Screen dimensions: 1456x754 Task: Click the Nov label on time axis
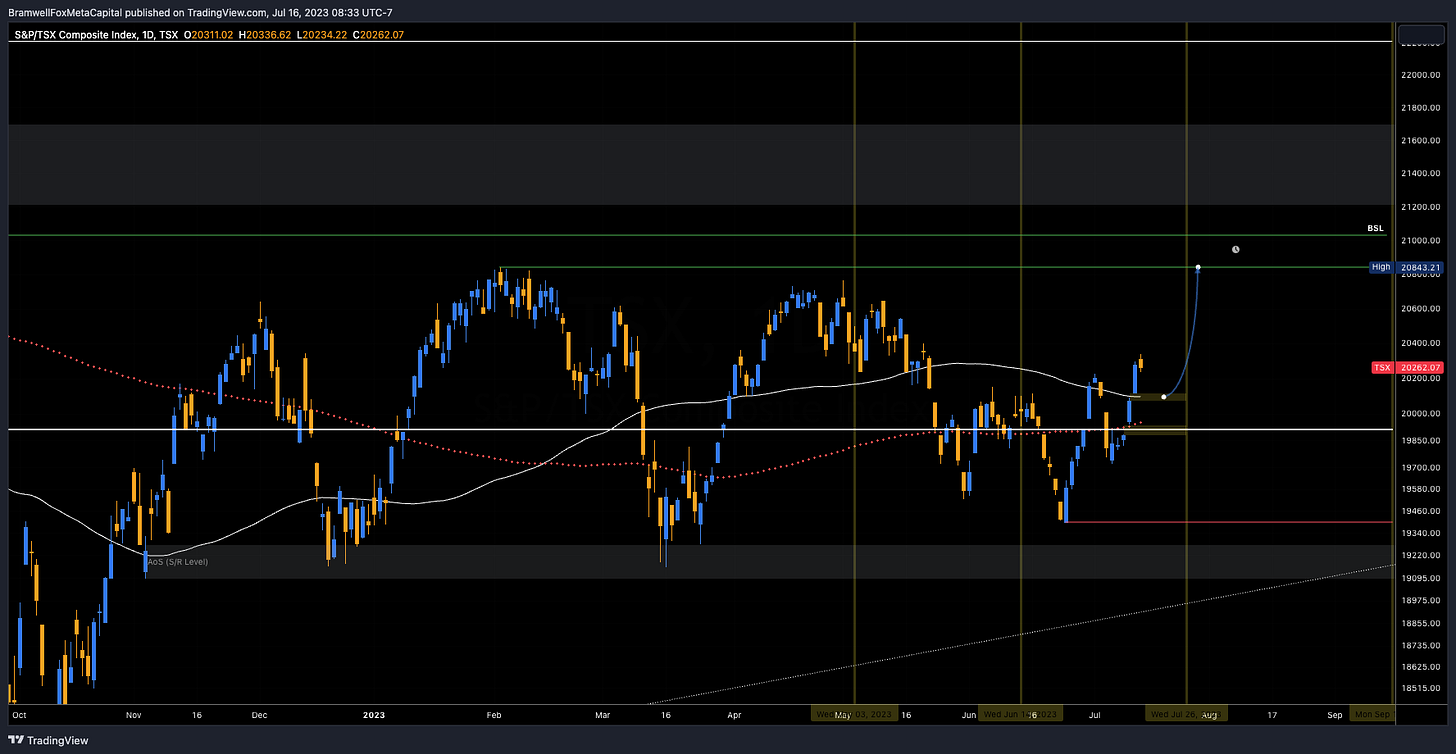(135, 715)
